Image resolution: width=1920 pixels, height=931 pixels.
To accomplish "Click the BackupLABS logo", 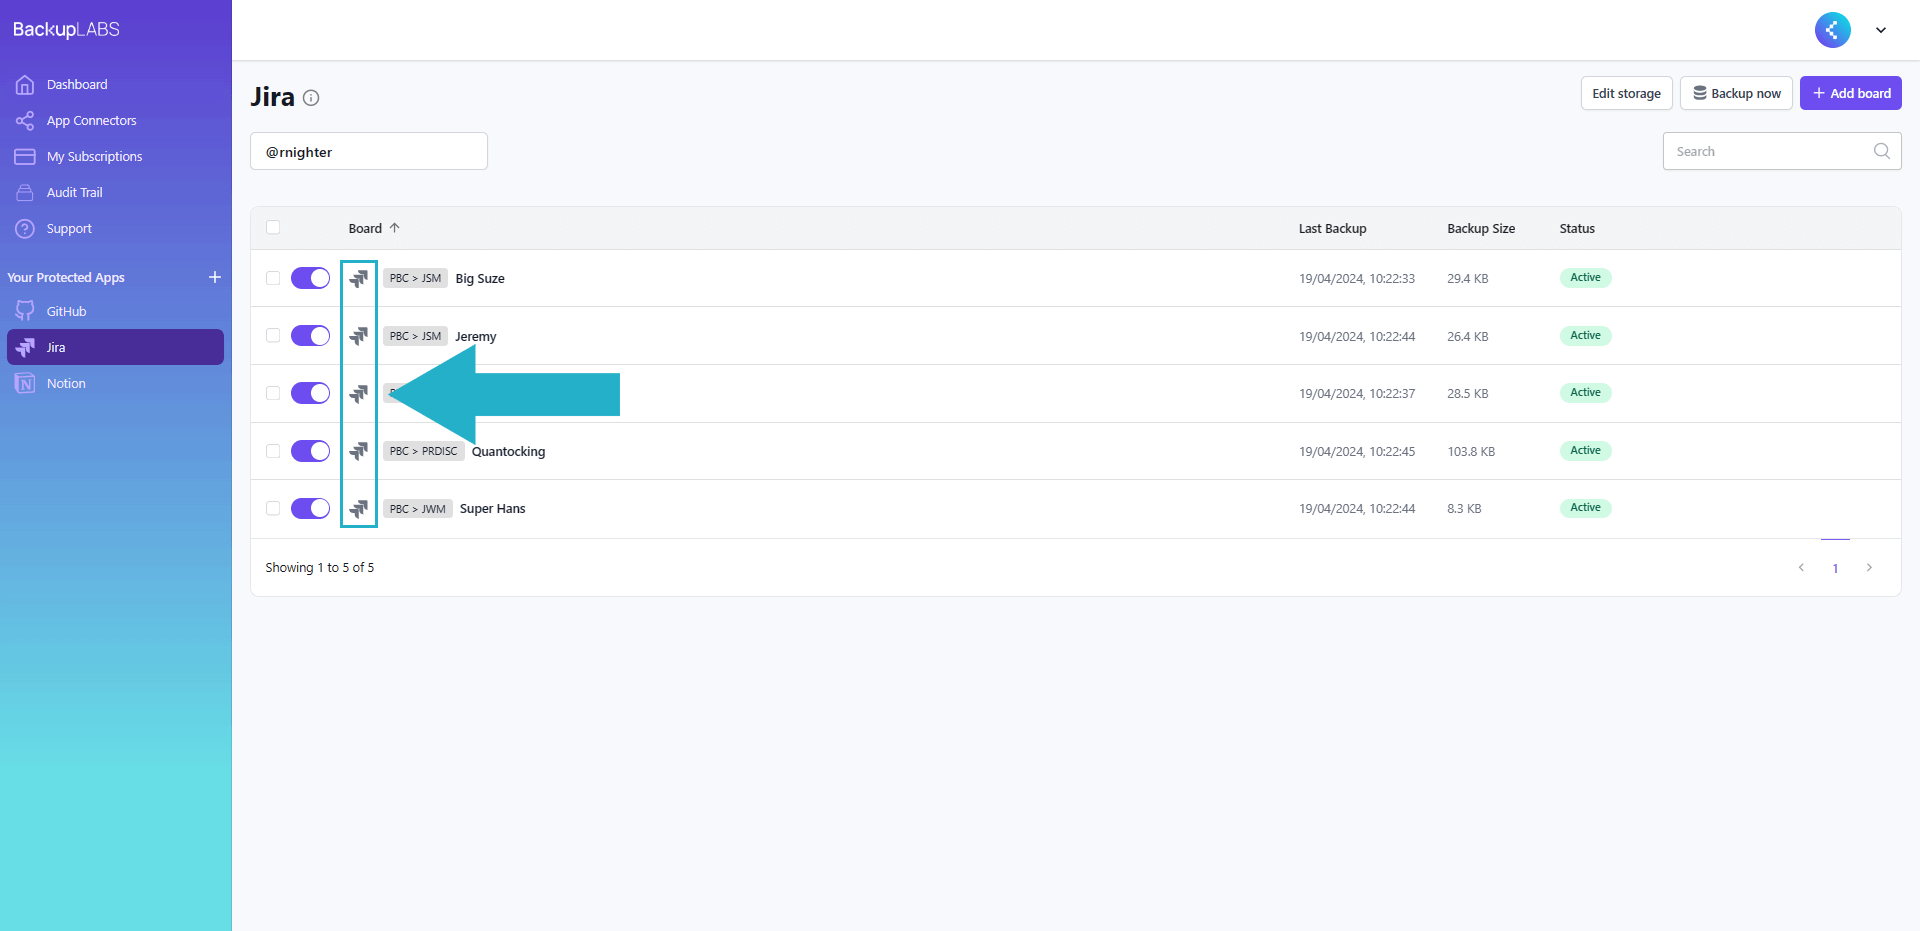I will click(x=66, y=30).
